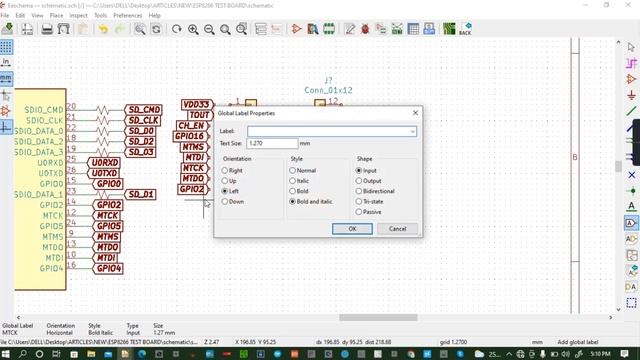Select the Place junction tool

coord(631,191)
